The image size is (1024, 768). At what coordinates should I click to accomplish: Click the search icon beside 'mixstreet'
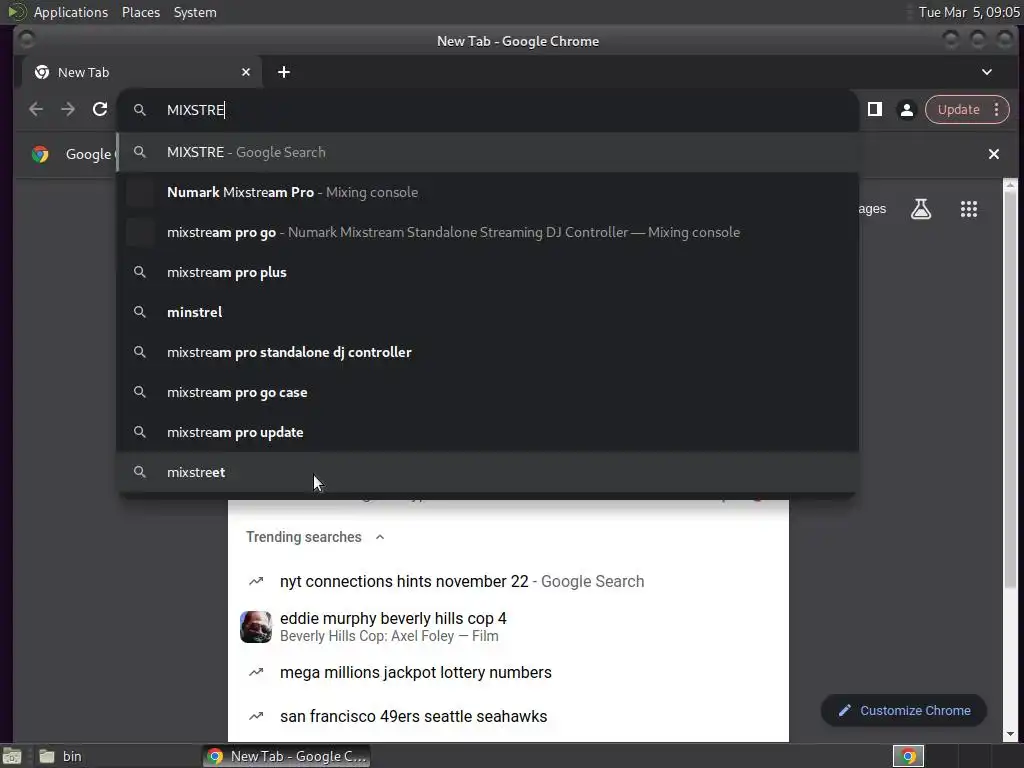click(x=140, y=472)
